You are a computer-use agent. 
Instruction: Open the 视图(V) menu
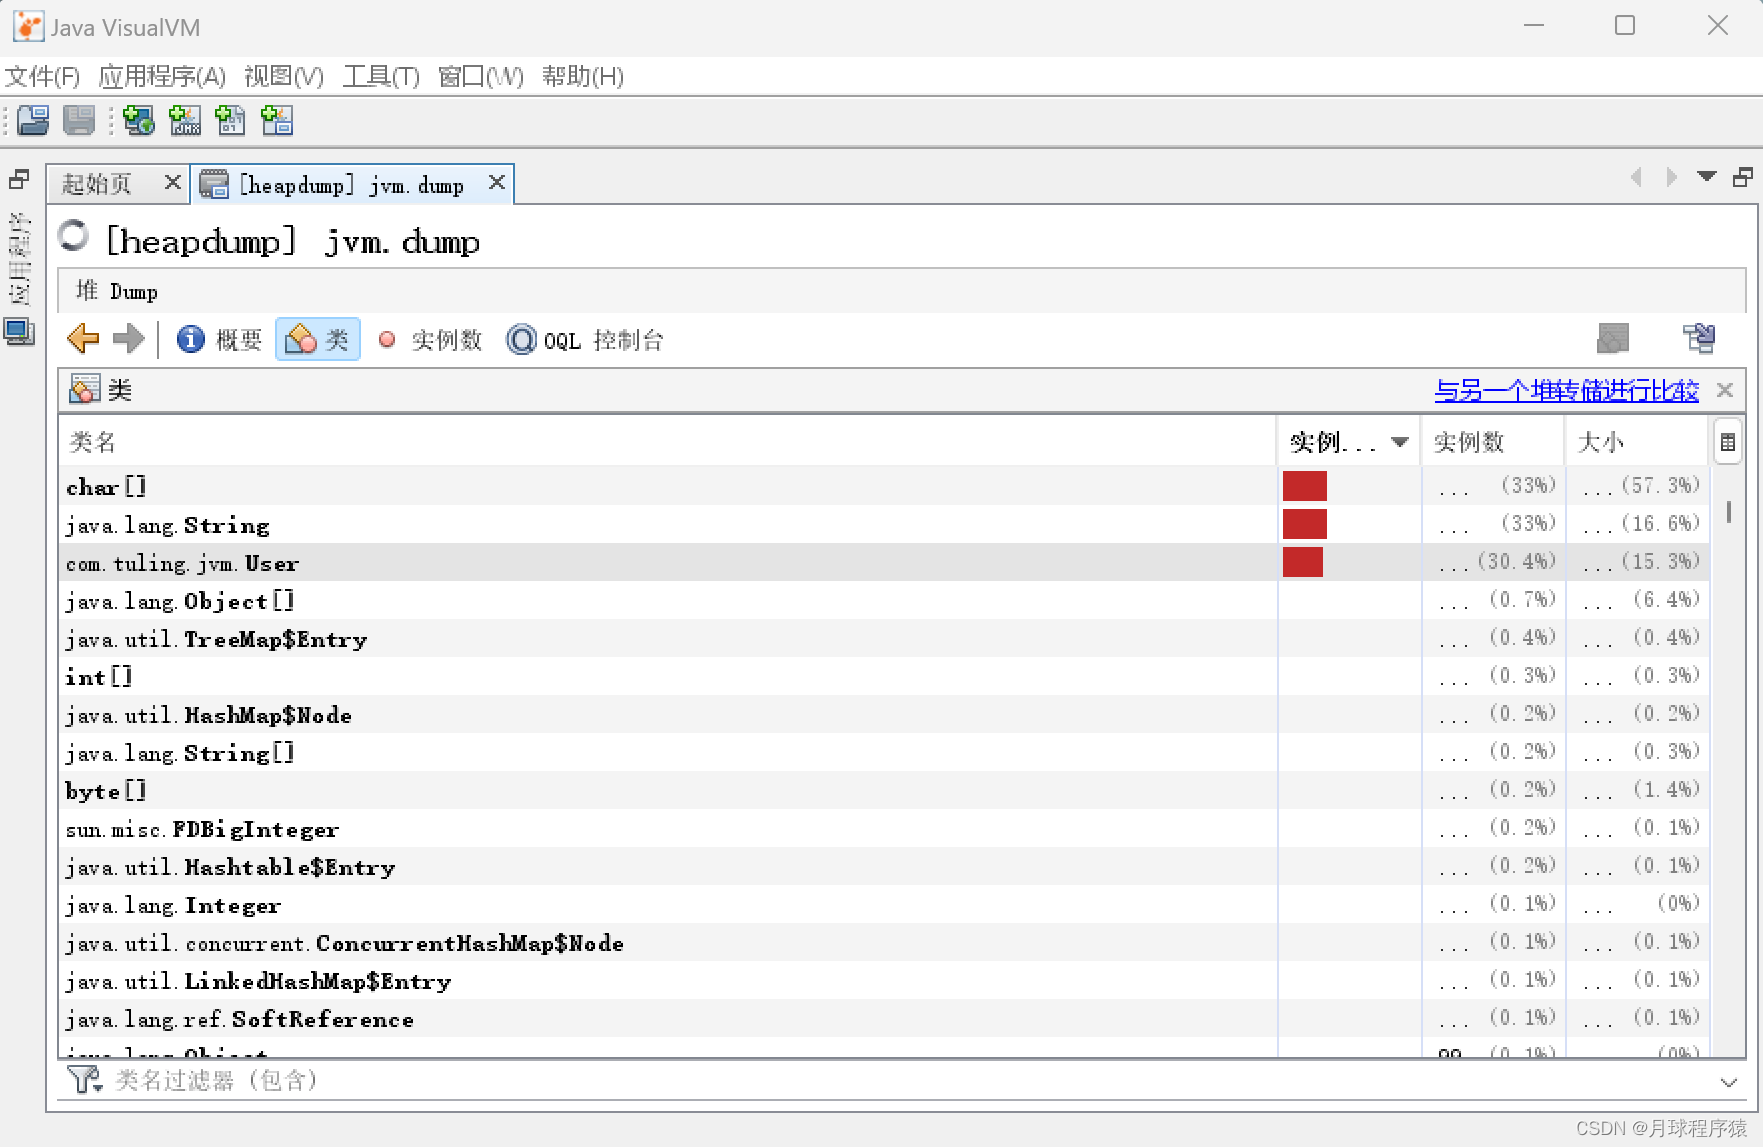point(284,76)
